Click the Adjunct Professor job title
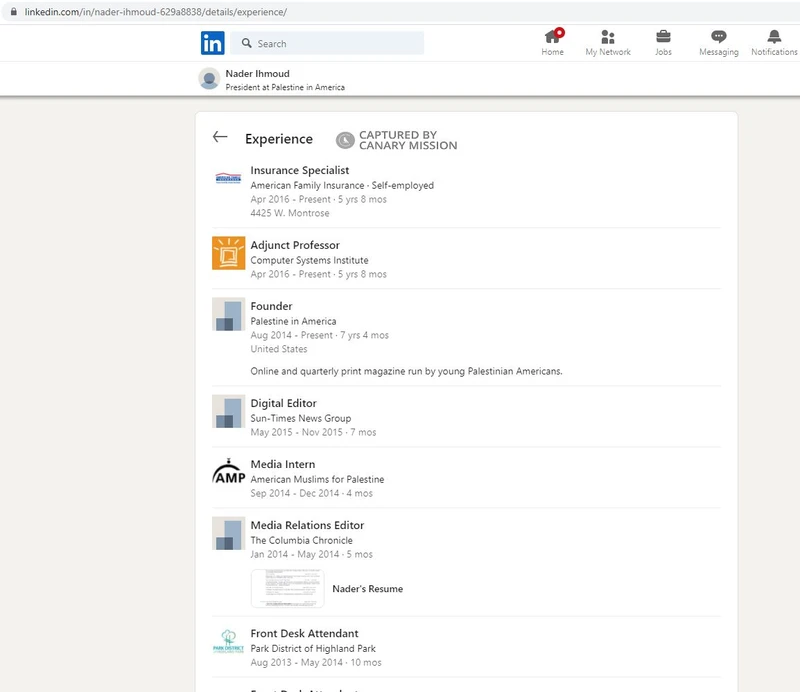The image size is (800, 692). tap(295, 245)
